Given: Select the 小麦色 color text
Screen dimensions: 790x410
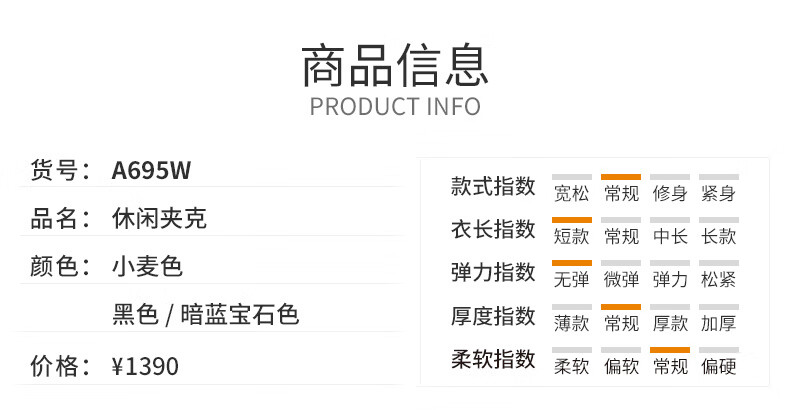Looking at the screenshot, I should (147, 266).
